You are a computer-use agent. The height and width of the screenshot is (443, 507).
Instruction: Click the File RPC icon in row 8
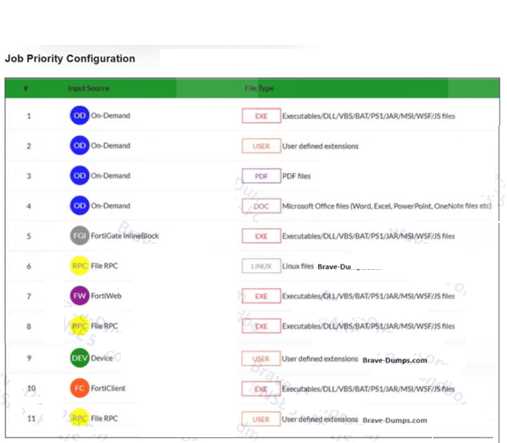coord(80,326)
